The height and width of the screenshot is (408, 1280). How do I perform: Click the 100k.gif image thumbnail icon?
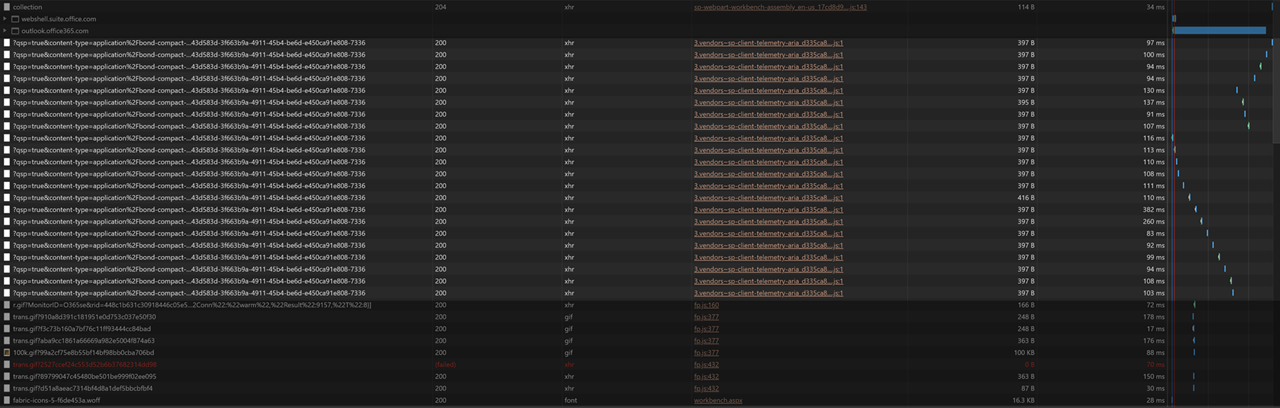click(7, 353)
